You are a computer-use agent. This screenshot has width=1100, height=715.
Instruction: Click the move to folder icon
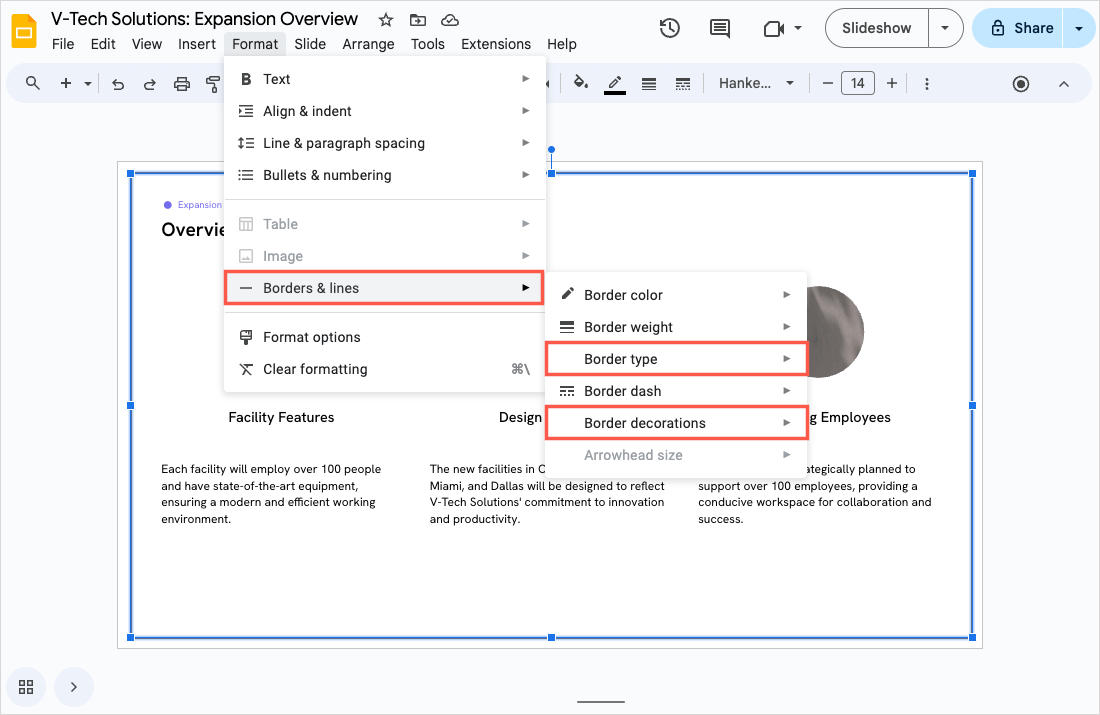[418, 20]
